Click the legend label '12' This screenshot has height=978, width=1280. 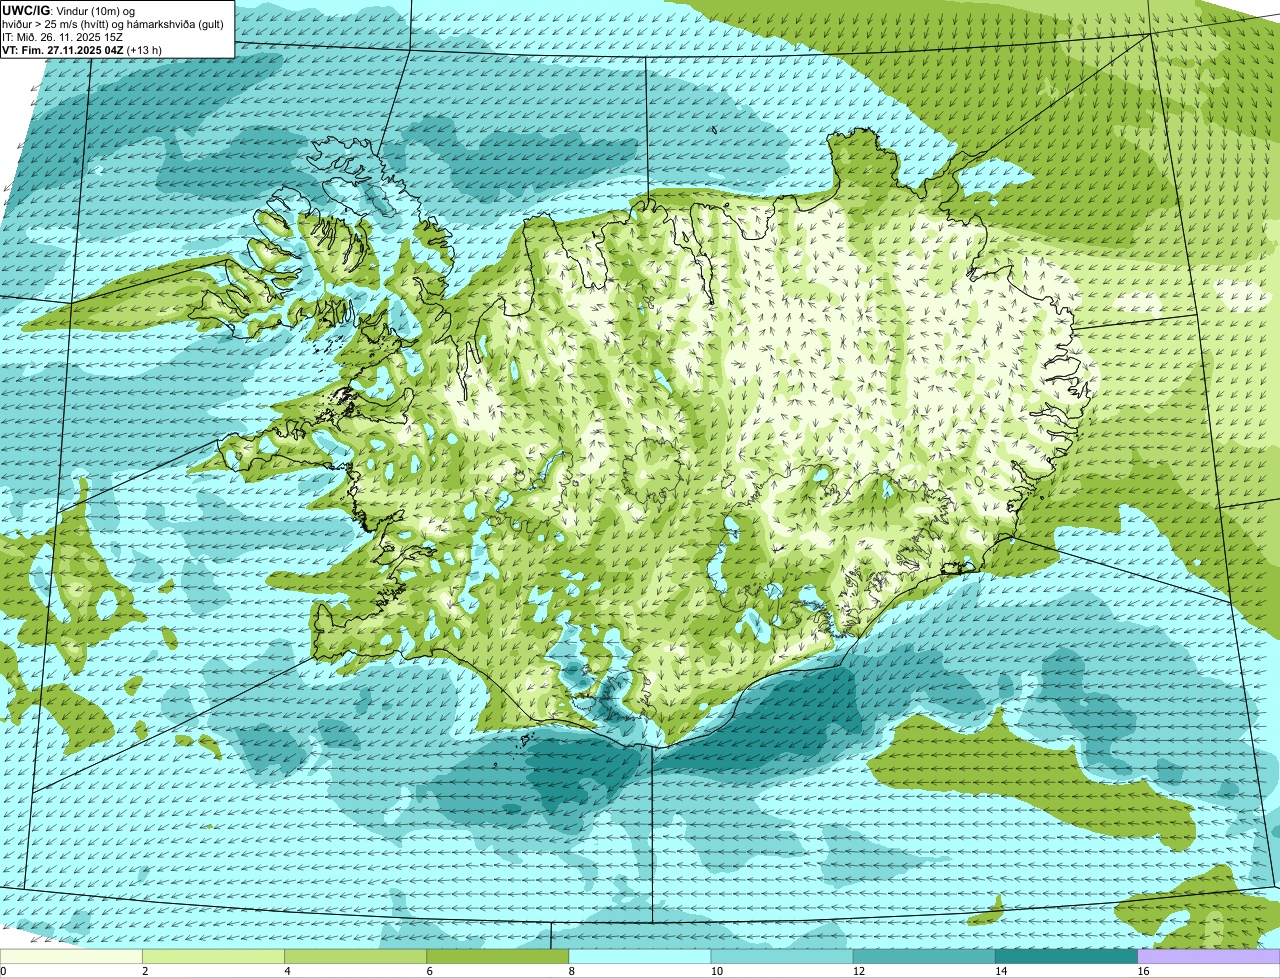pyautogui.click(x=858, y=971)
